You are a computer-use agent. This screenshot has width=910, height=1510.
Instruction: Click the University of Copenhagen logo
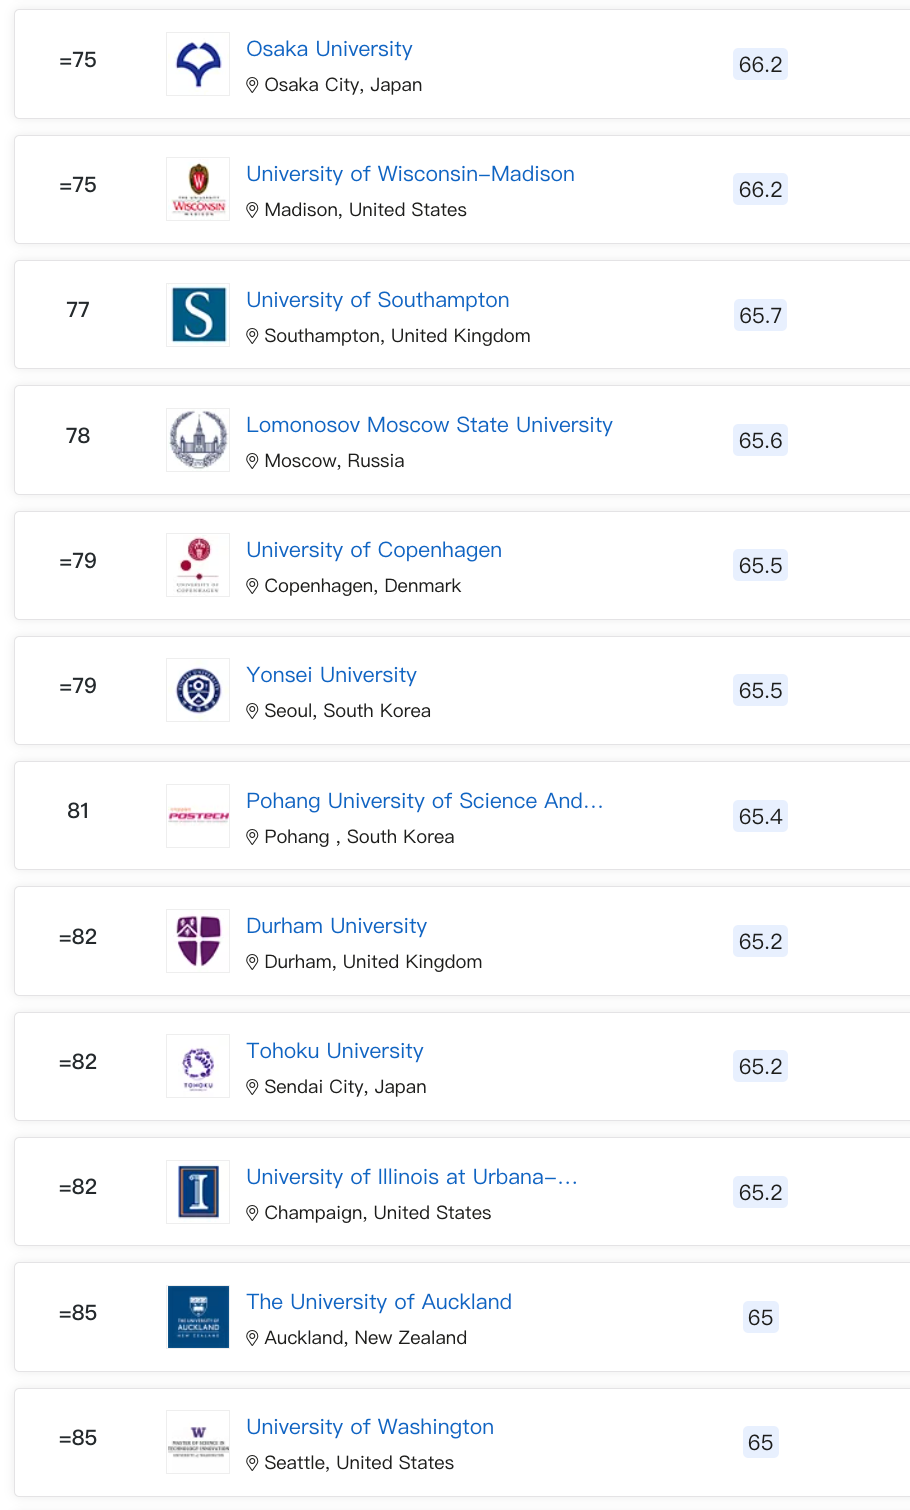pyautogui.click(x=198, y=565)
